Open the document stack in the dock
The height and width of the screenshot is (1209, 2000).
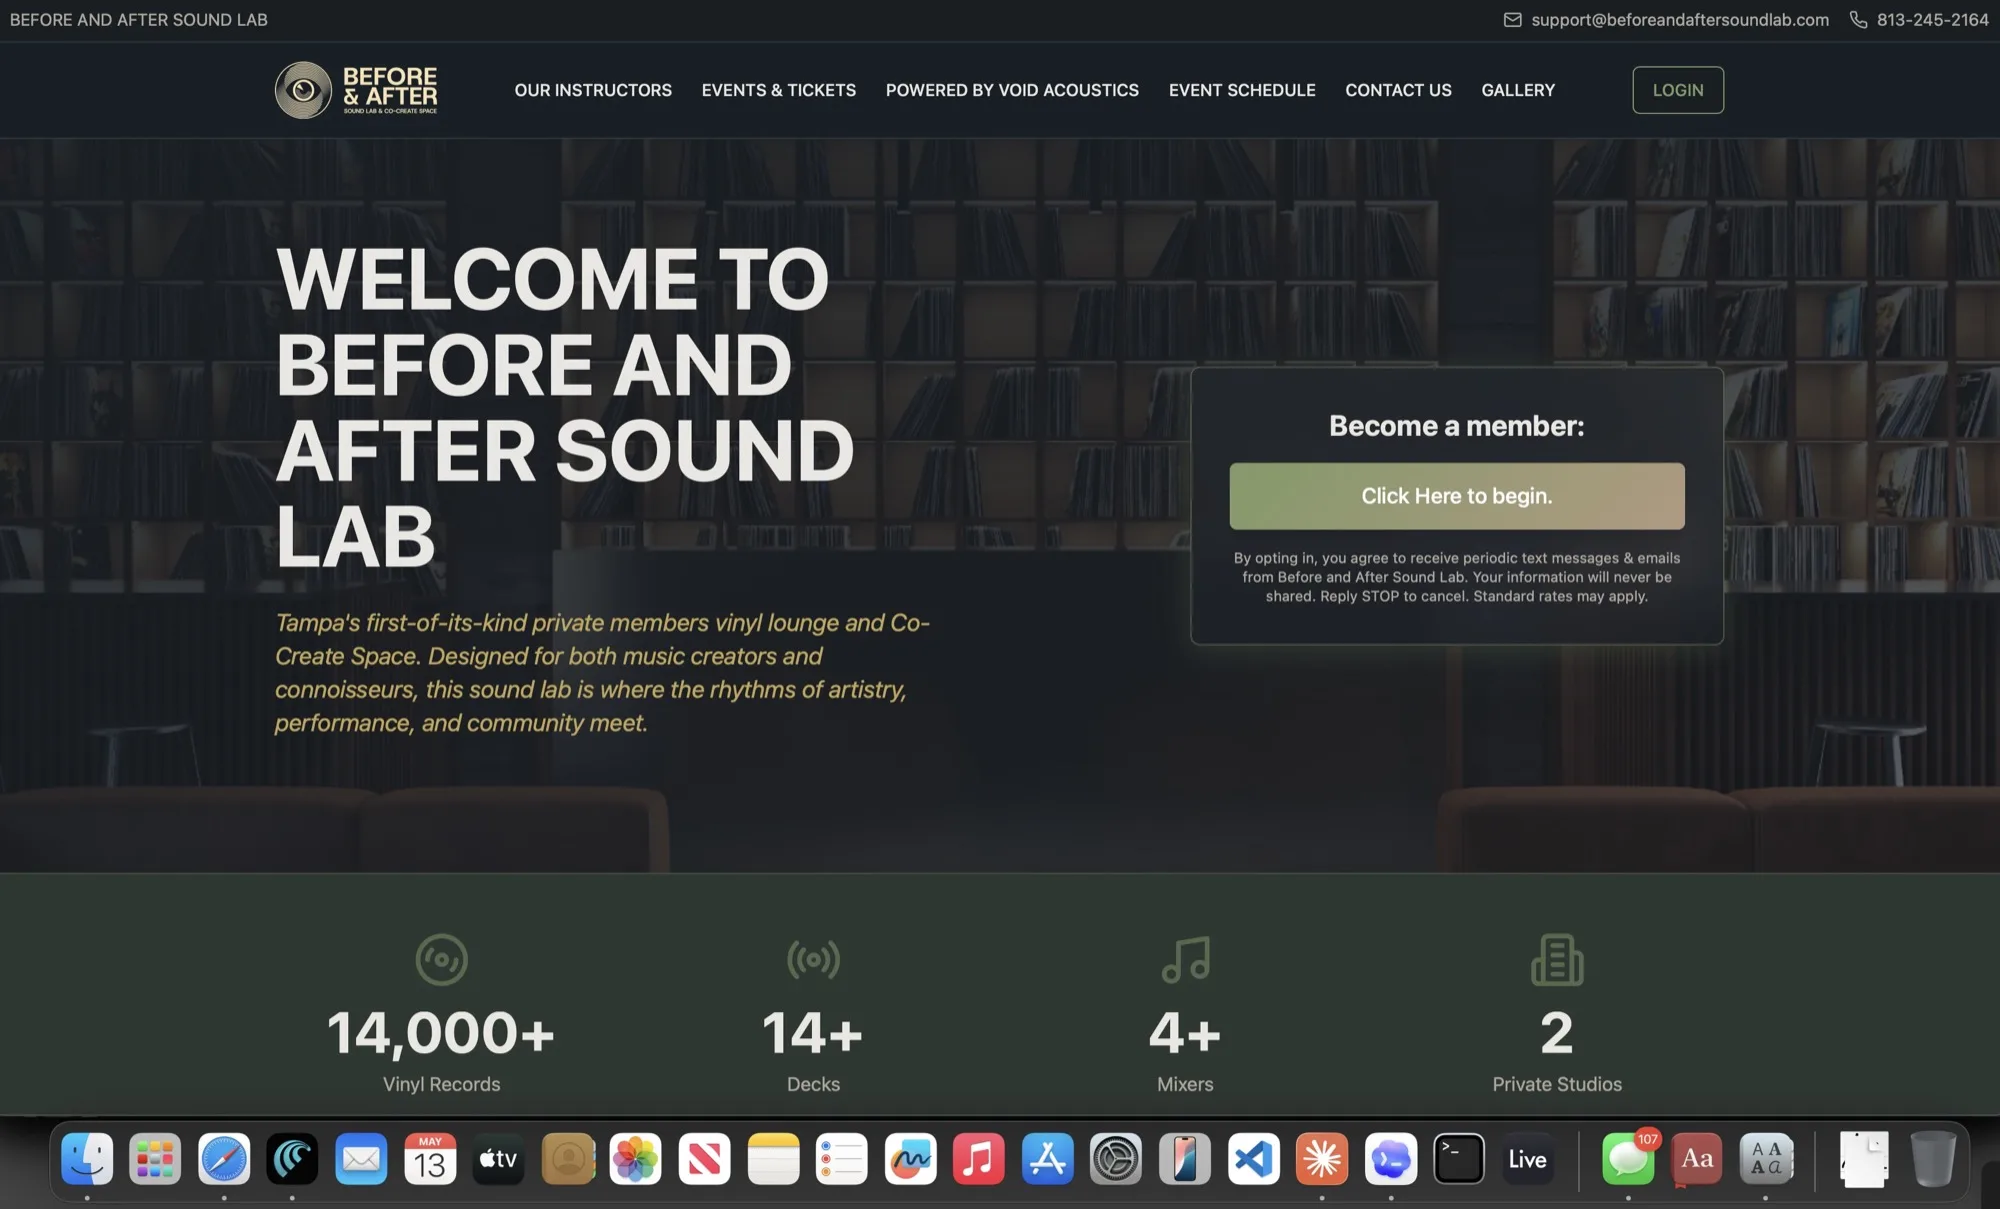coord(1864,1159)
